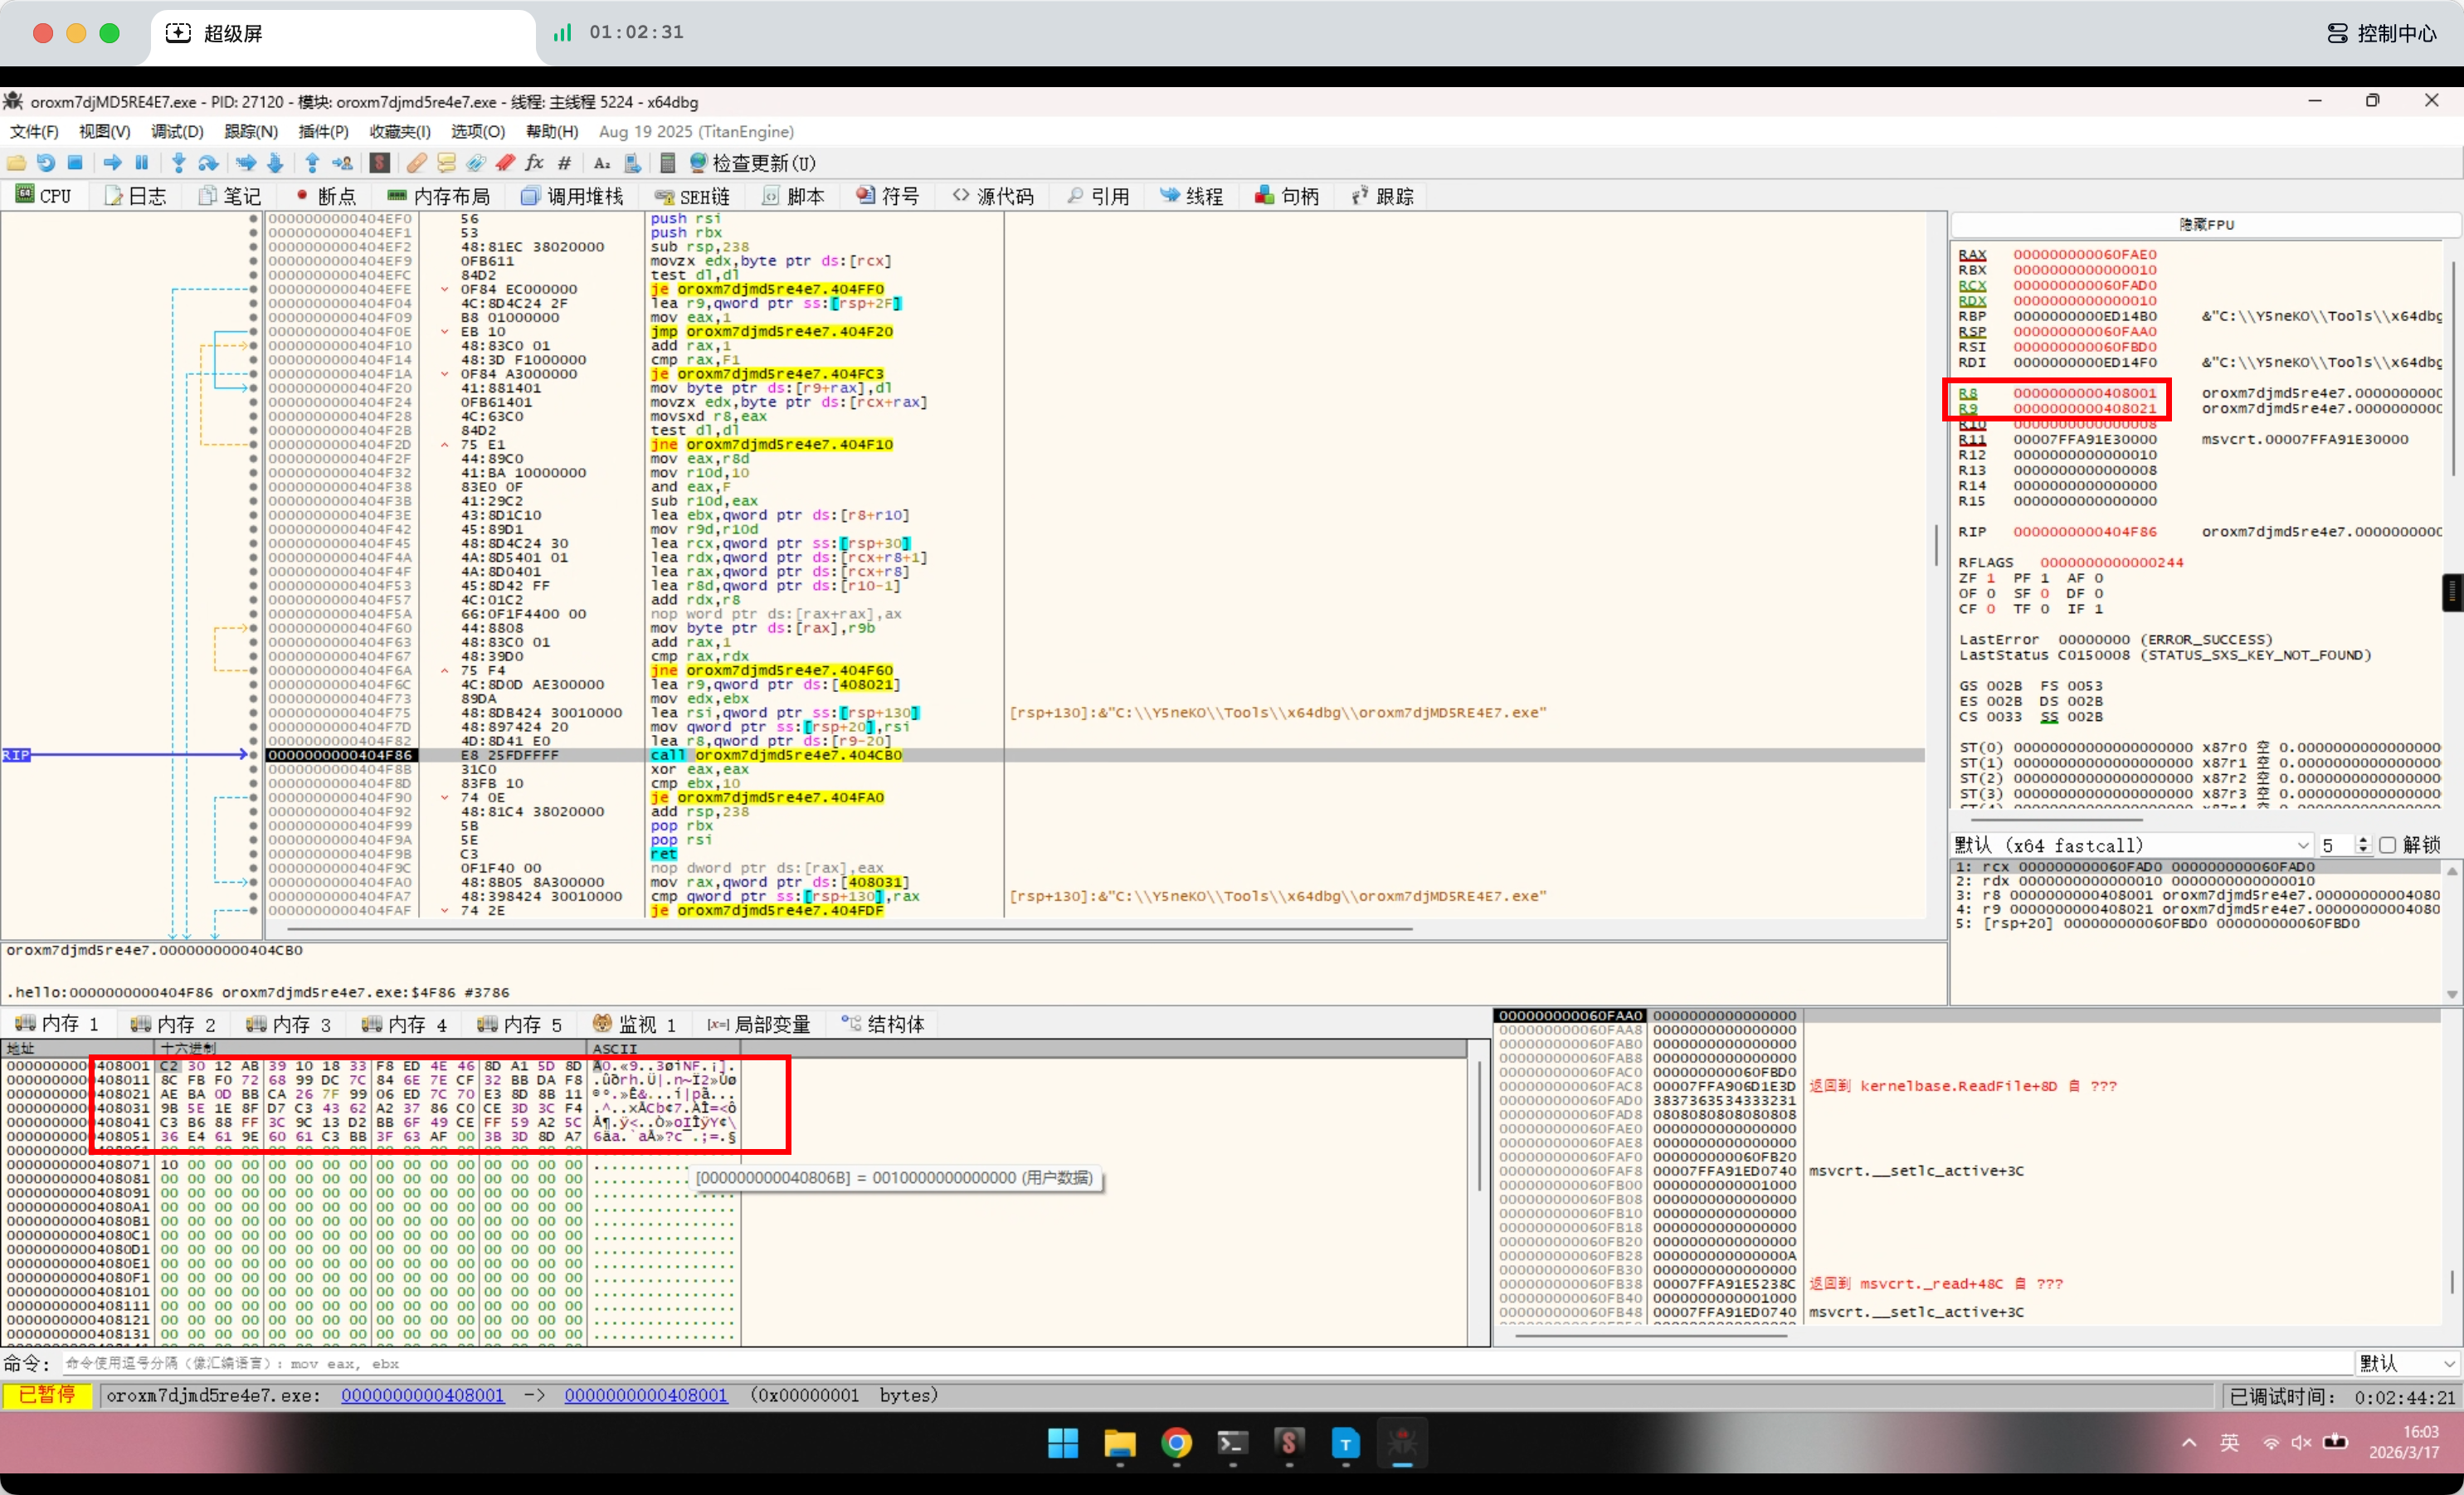This screenshot has height=1495, width=2464.
Task: Open the 调试(D) menu
Action: (x=177, y=131)
